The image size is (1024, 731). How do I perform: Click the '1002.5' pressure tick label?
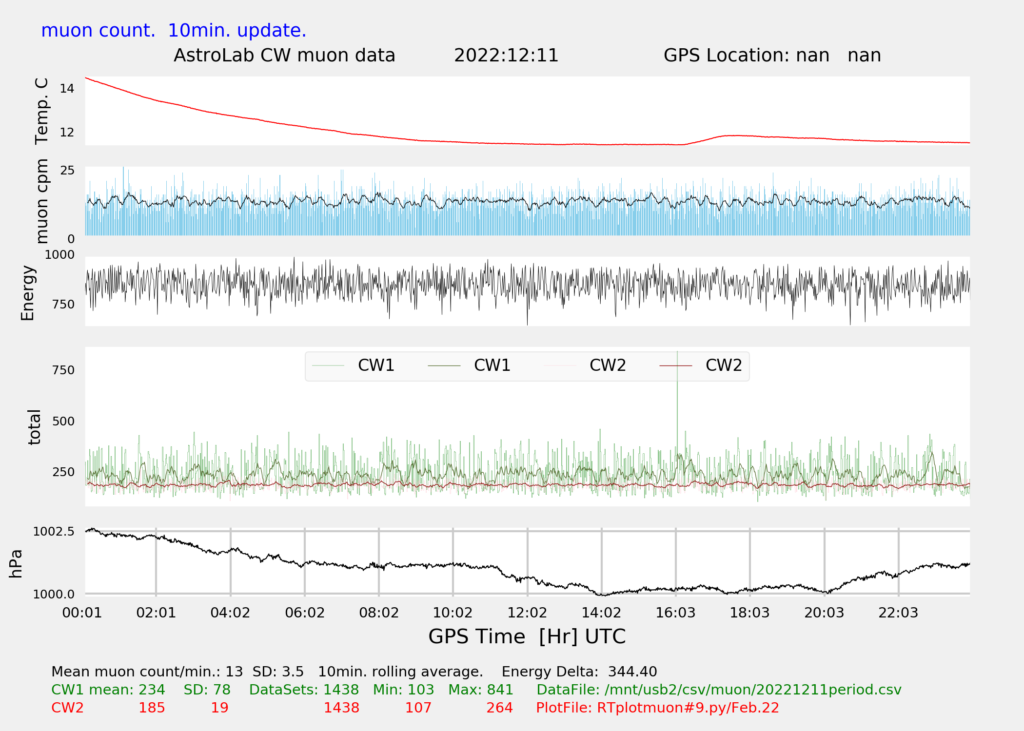[54, 532]
